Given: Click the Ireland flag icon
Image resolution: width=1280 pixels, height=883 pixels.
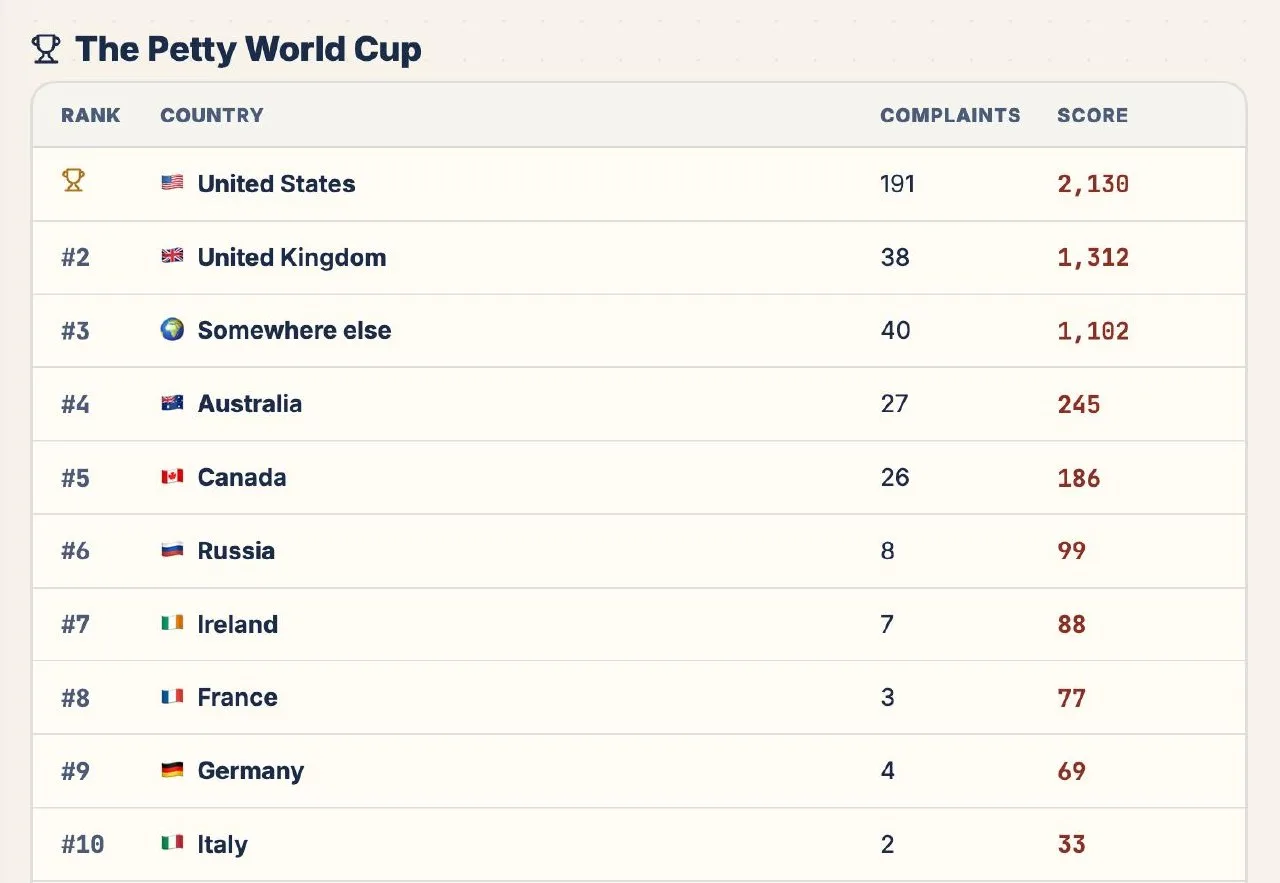Looking at the screenshot, I should click(x=172, y=623).
